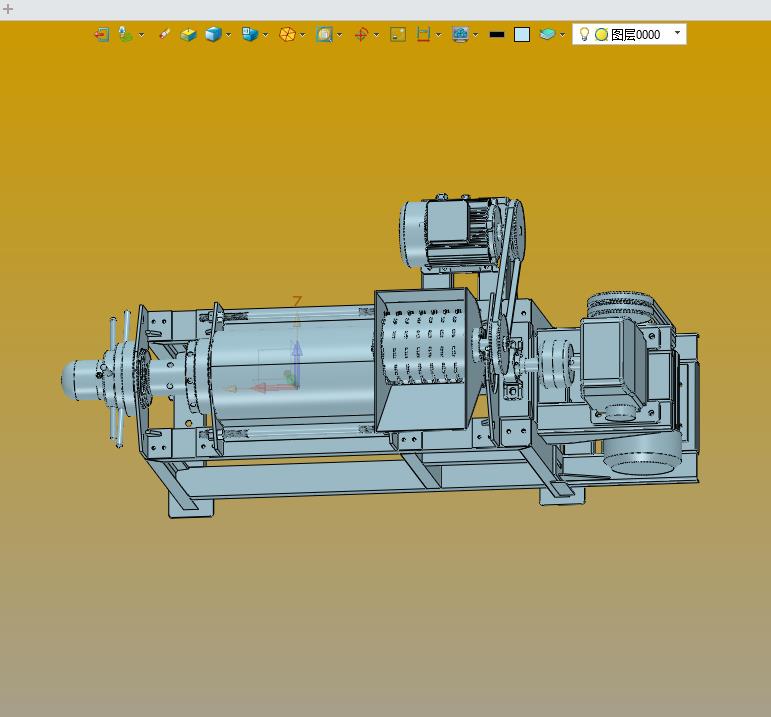
Task: Click the blue view orientation box icon
Action: (x=250, y=34)
